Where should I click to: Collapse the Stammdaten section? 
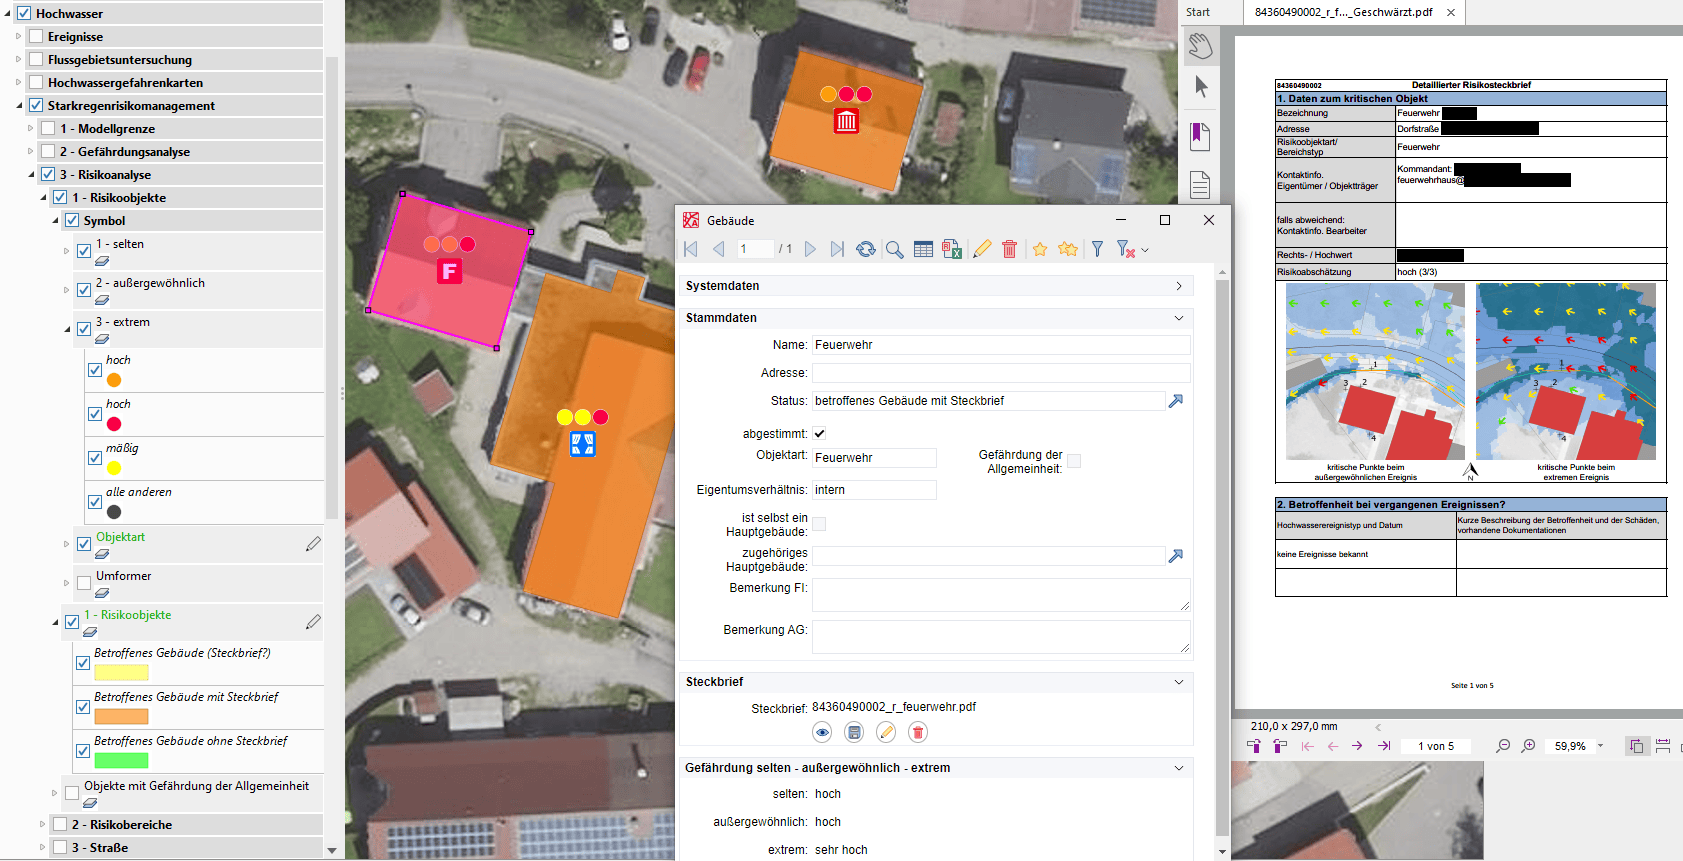pyautogui.click(x=1179, y=318)
